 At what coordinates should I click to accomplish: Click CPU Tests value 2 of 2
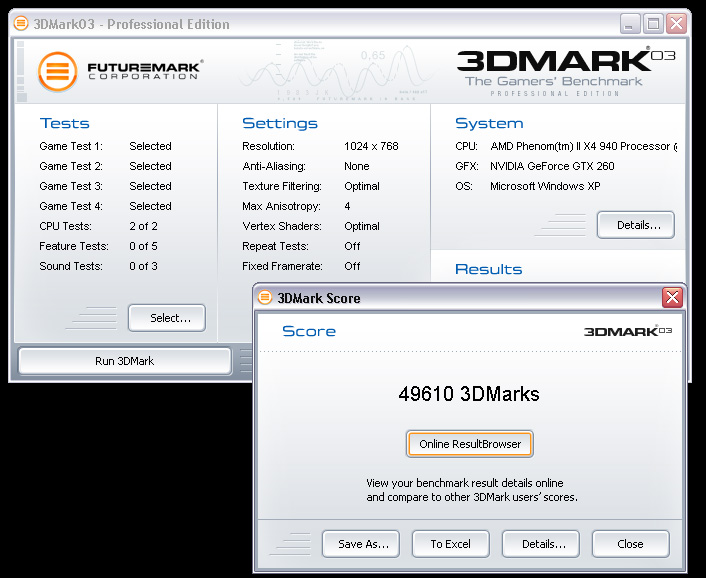(x=143, y=226)
